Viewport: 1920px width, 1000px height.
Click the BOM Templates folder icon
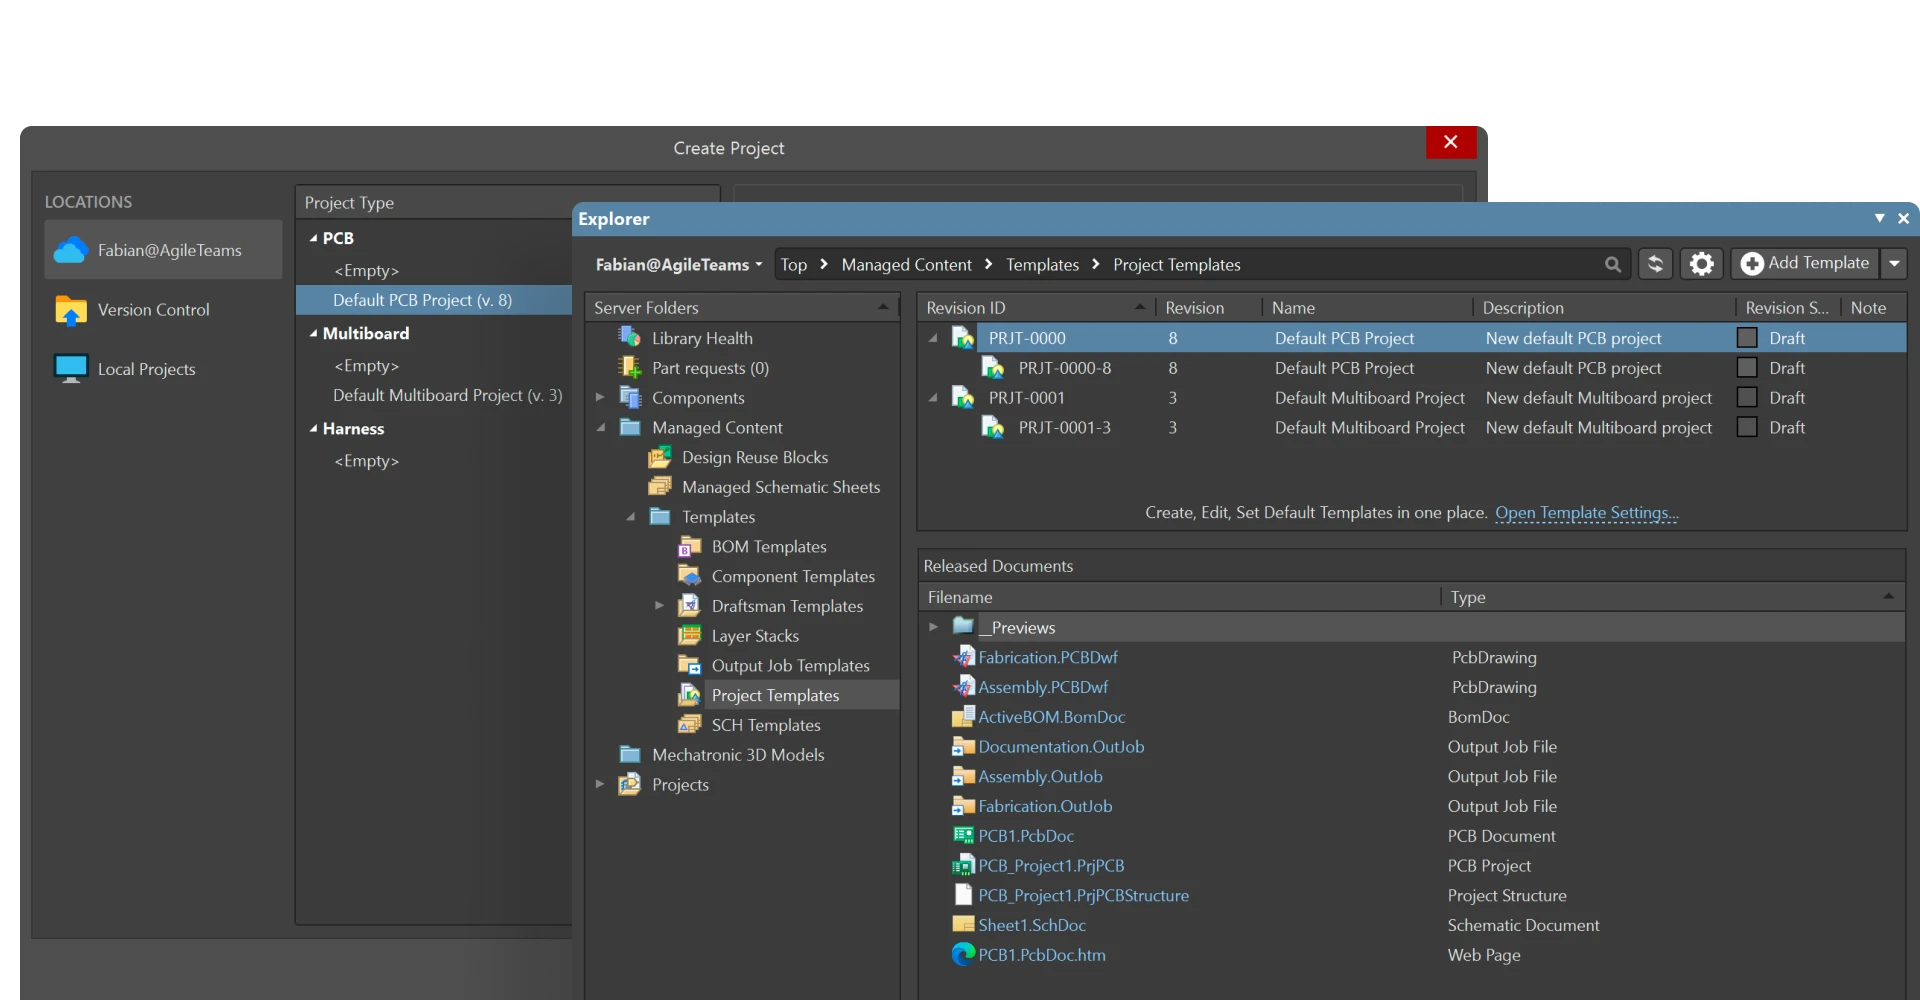click(x=690, y=546)
